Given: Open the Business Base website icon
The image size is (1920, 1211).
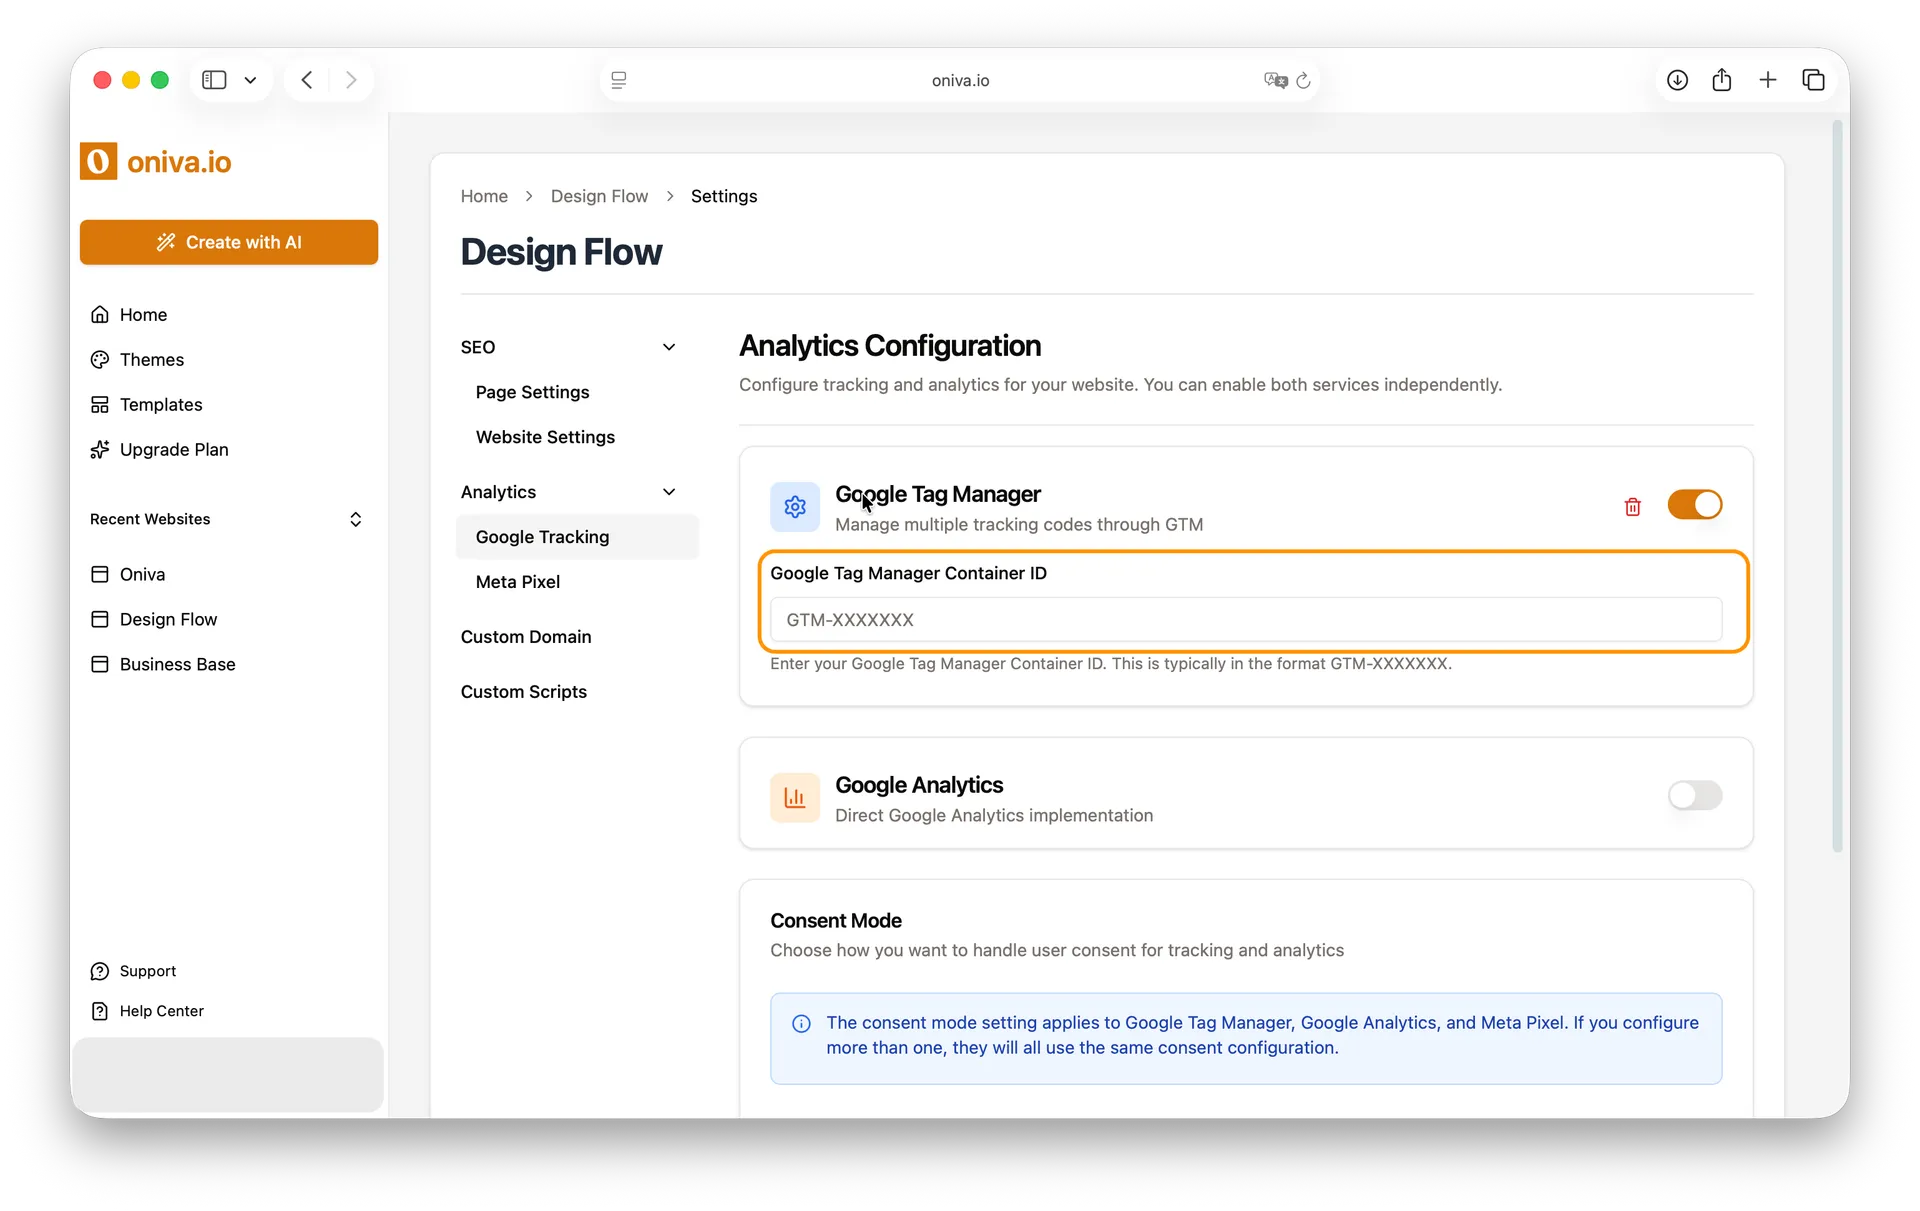Looking at the screenshot, I should [x=101, y=664].
